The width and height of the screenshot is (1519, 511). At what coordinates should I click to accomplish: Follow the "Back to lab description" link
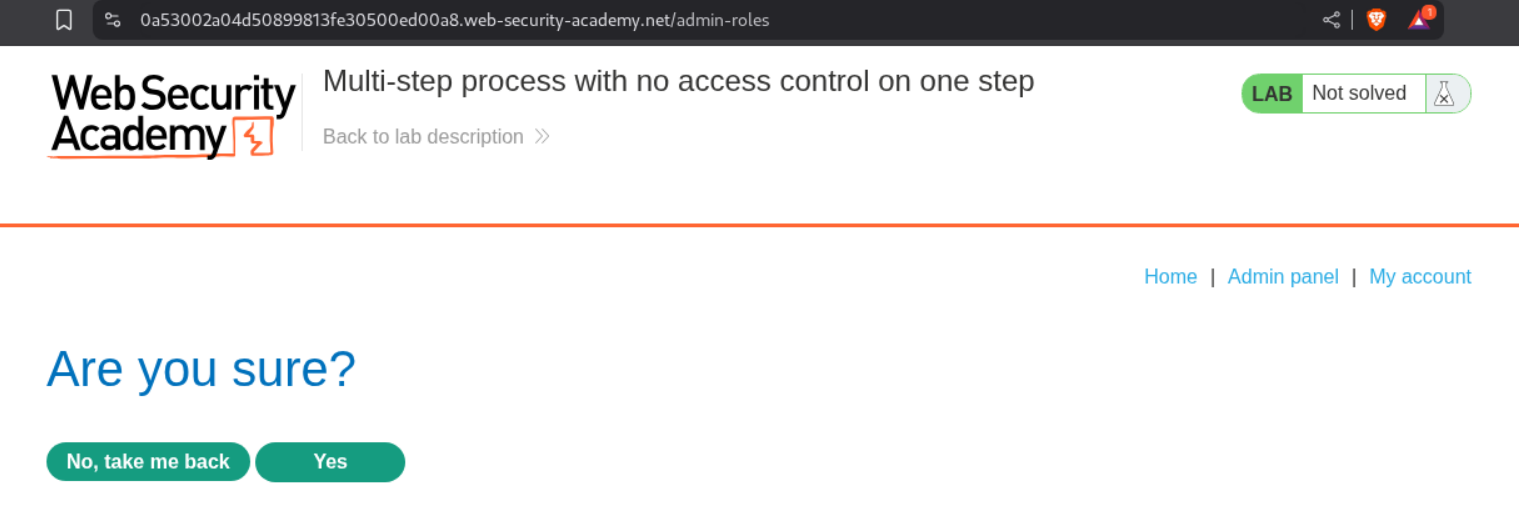coord(423,136)
